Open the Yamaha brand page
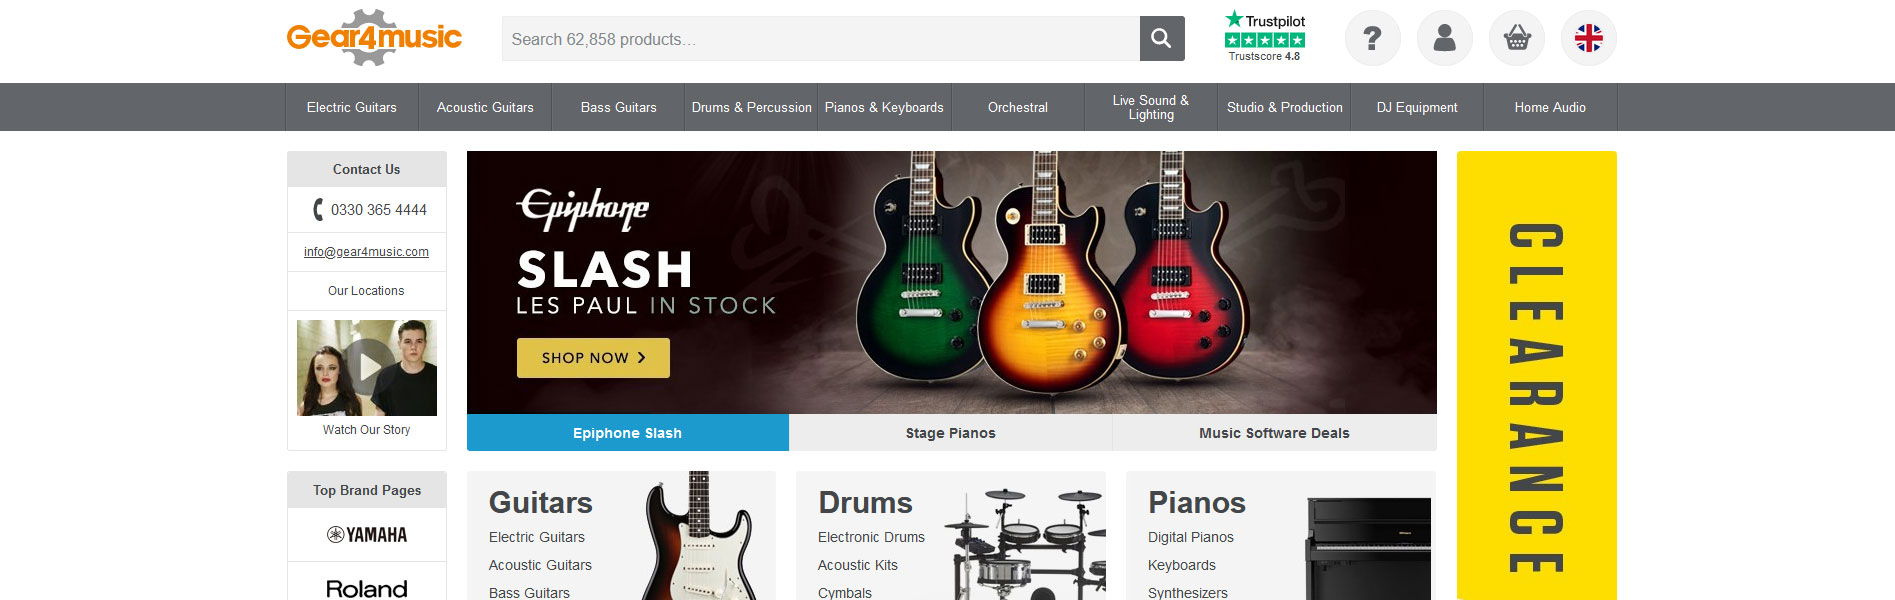The image size is (1895, 600). [x=367, y=535]
